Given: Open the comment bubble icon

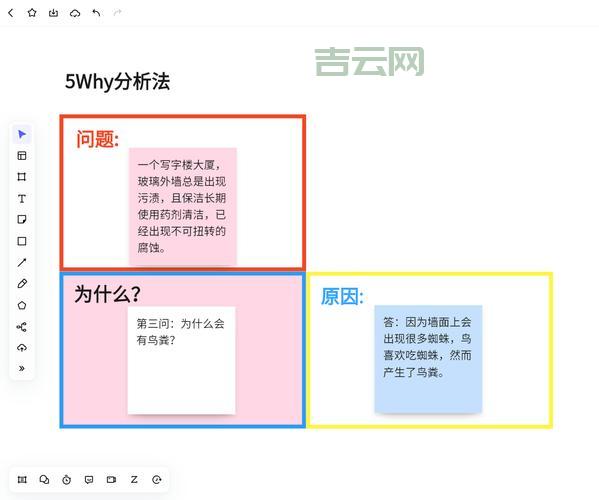Looking at the screenshot, I should click(x=89, y=480).
